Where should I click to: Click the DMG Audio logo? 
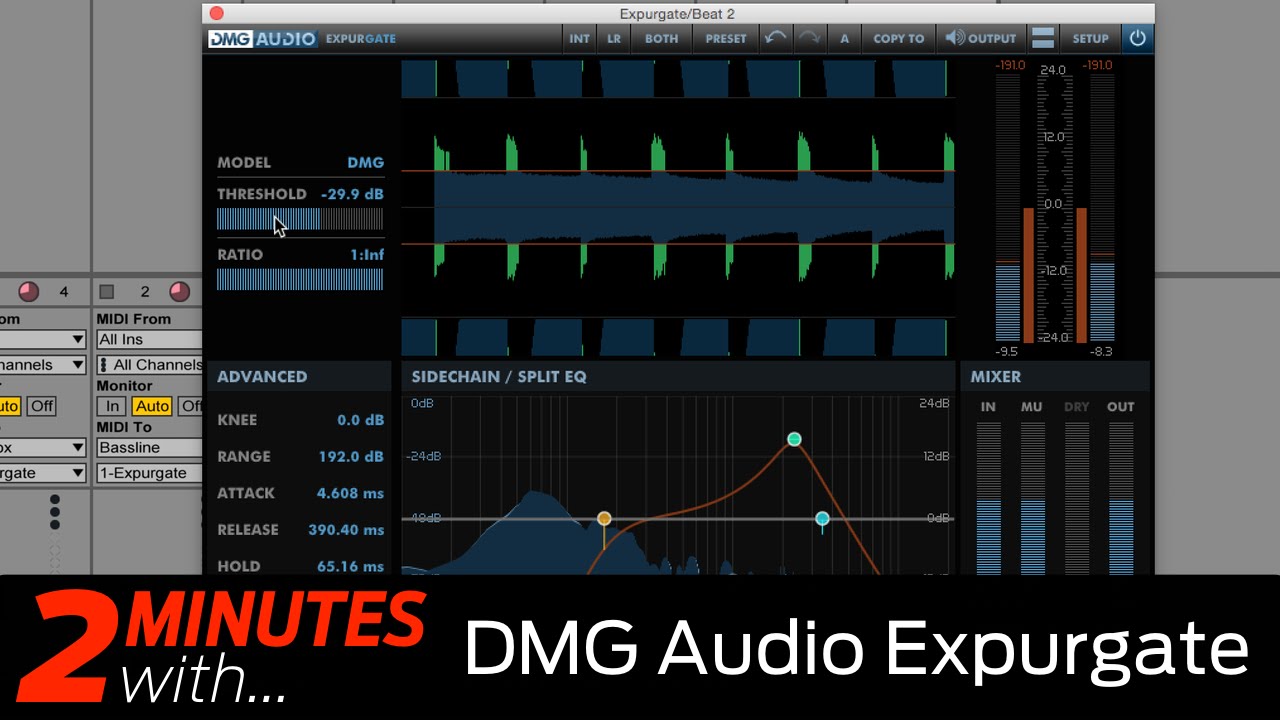tap(262, 39)
